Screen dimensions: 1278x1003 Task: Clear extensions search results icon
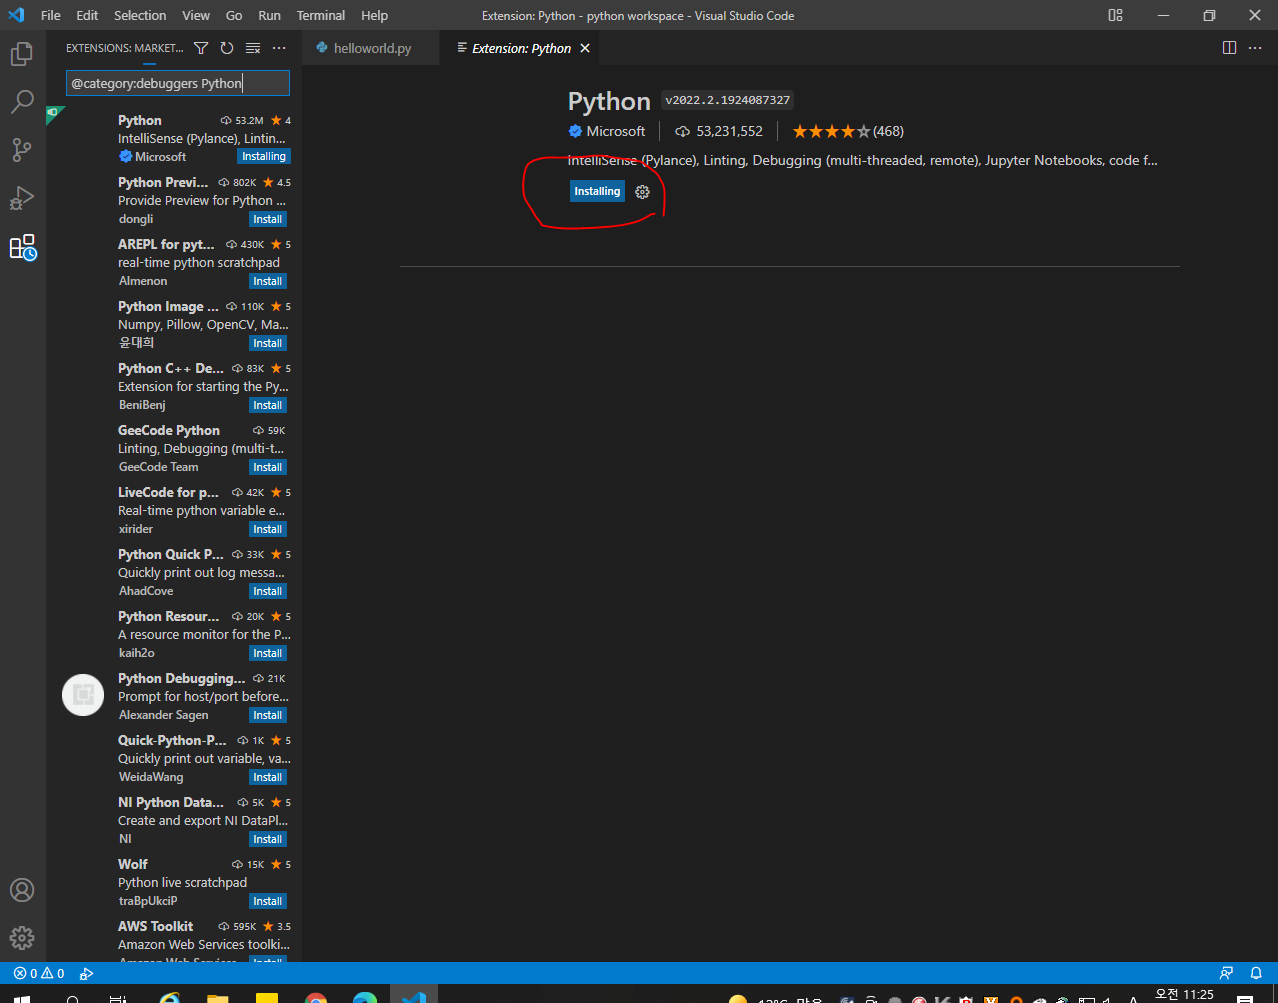pyautogui.click(x=253, y=48)
